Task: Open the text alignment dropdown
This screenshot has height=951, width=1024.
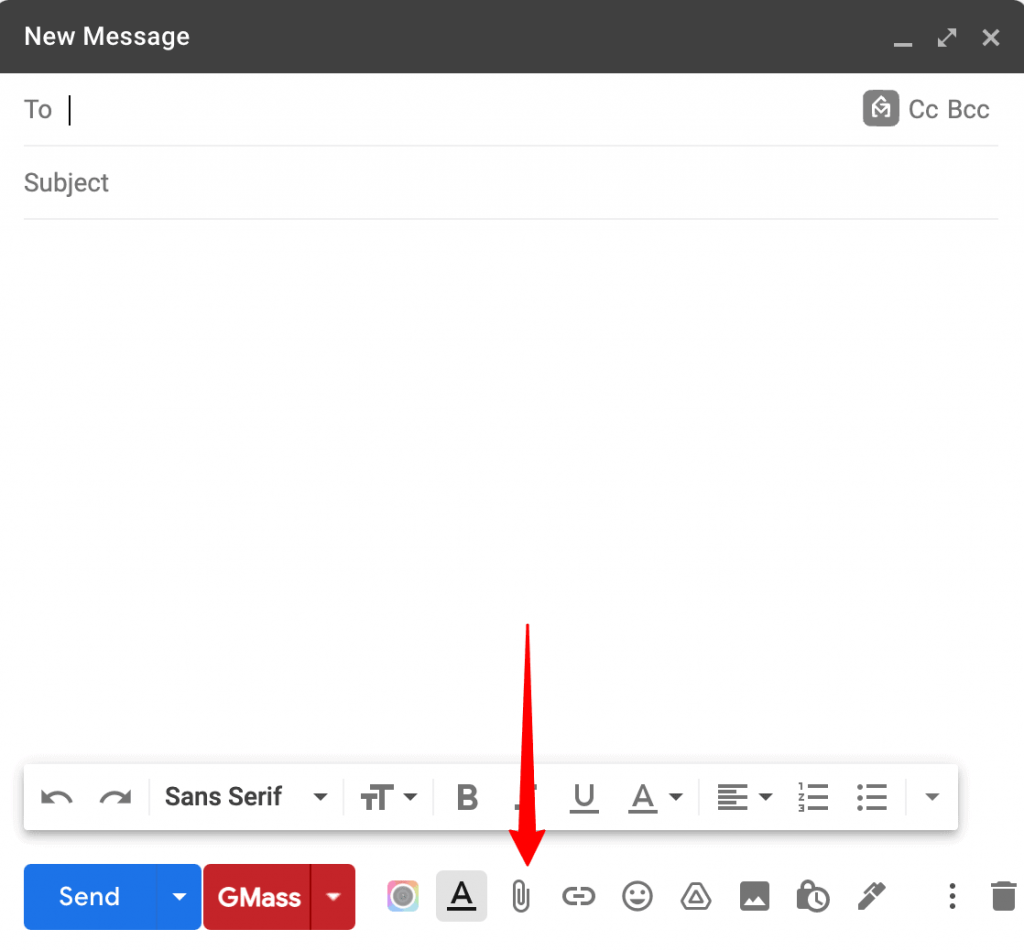Action: [744, 797]
